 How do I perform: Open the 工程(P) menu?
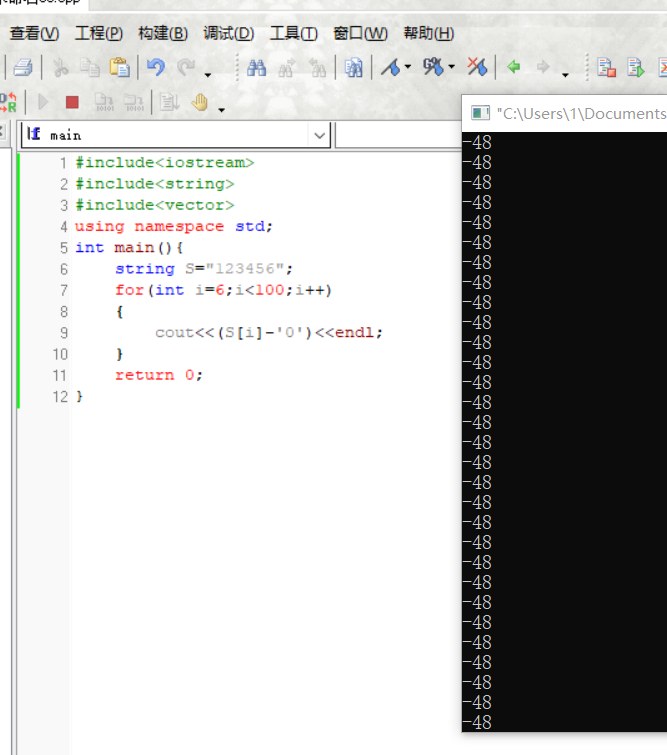pos(99,33)
